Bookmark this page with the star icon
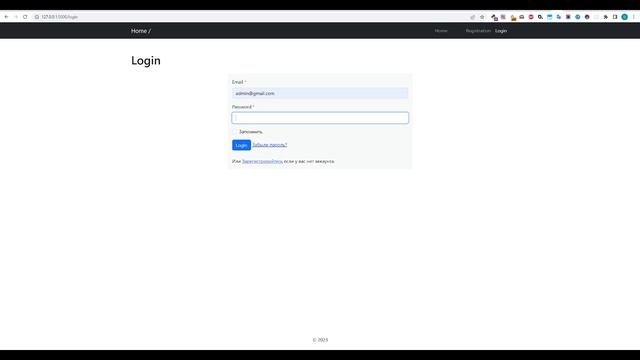 pos(482,17)
